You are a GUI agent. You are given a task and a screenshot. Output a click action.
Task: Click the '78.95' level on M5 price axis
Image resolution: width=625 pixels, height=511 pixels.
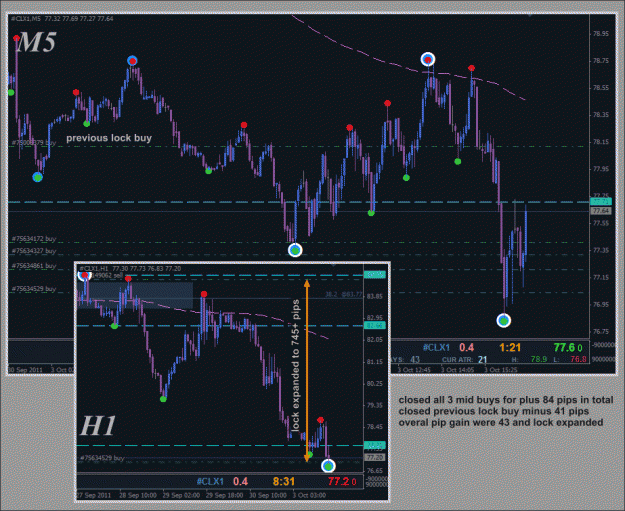click(x=601, y=34)
